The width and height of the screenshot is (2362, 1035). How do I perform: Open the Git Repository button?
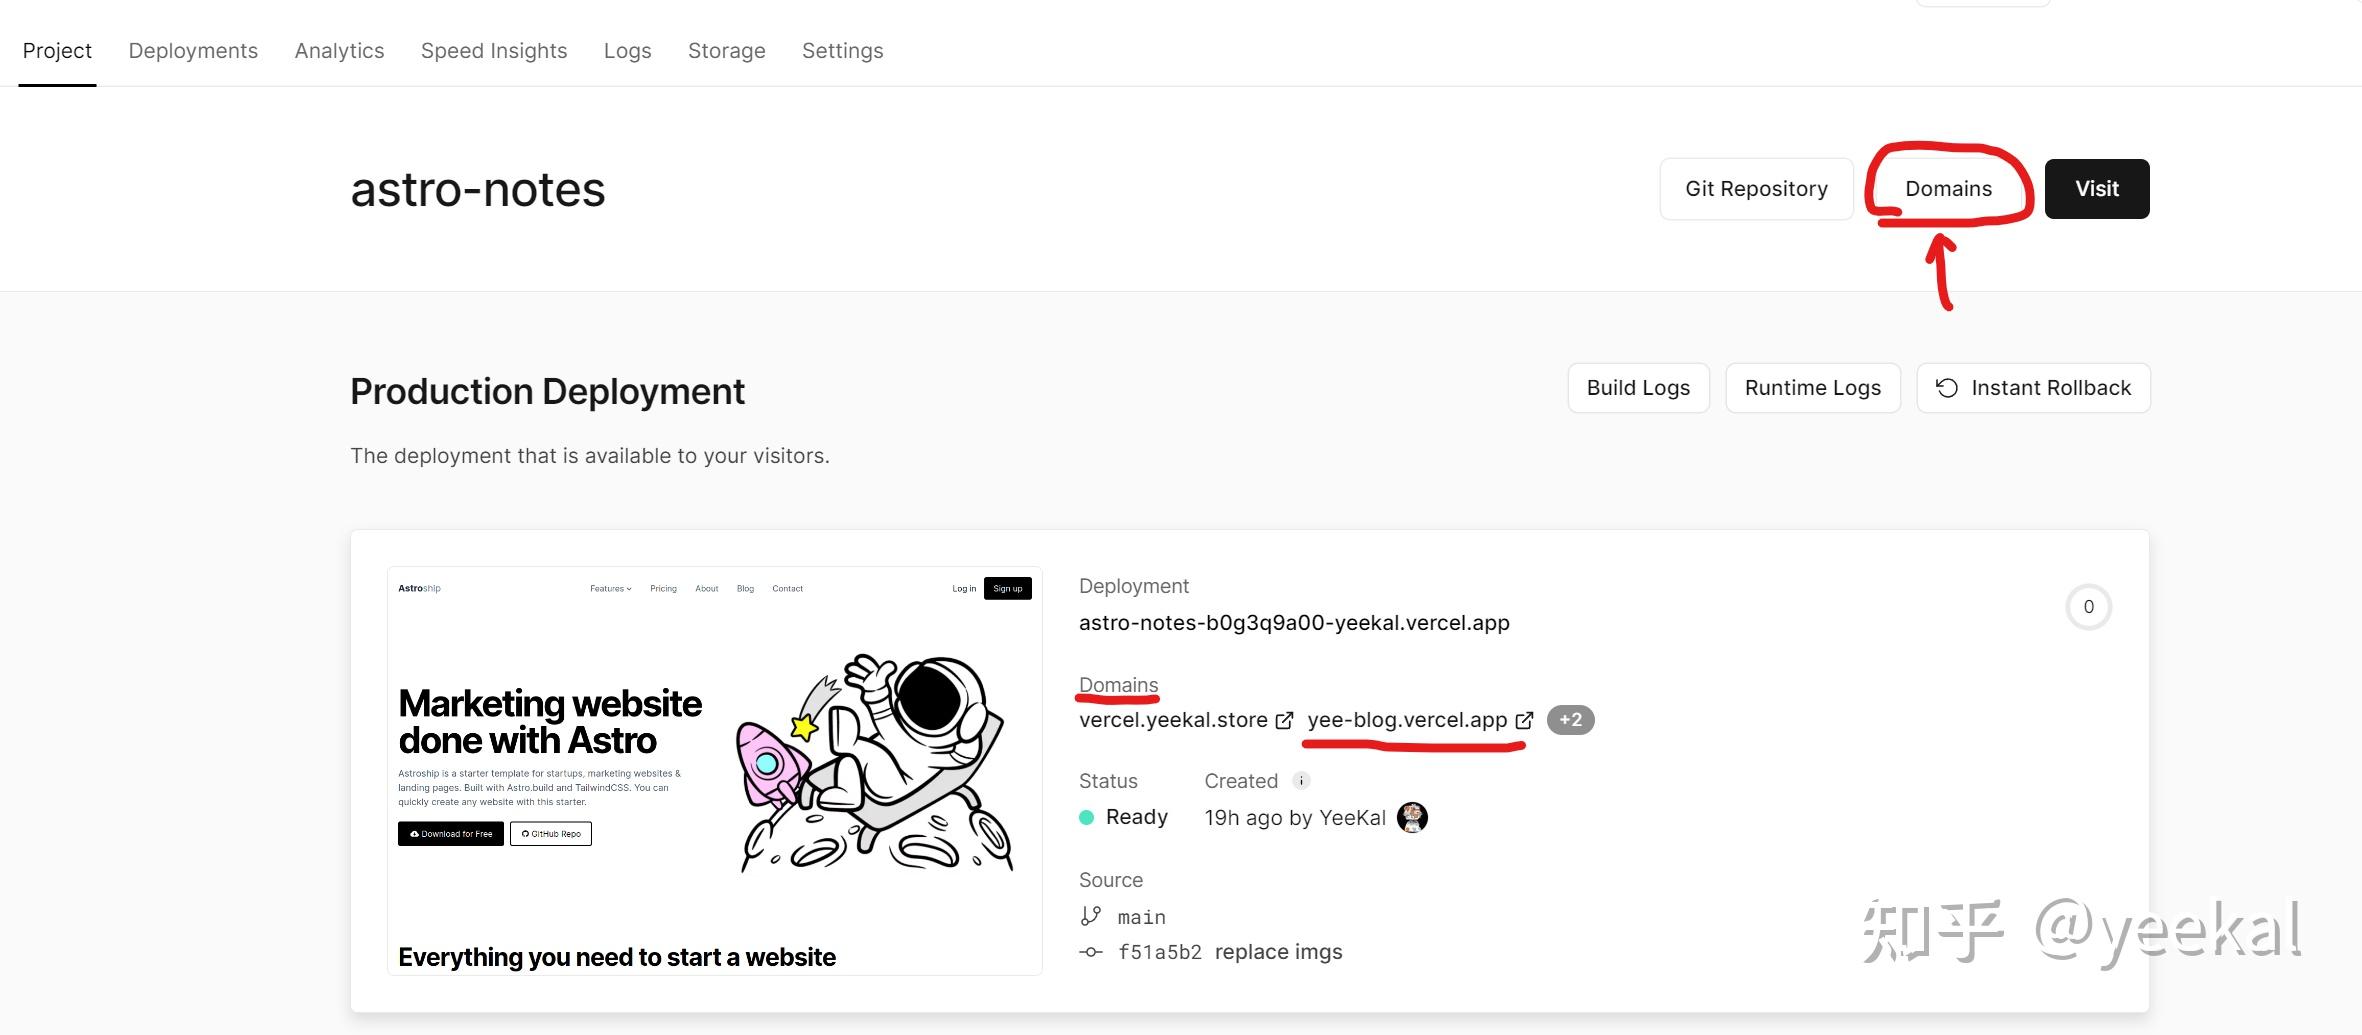coord(1756,189)
